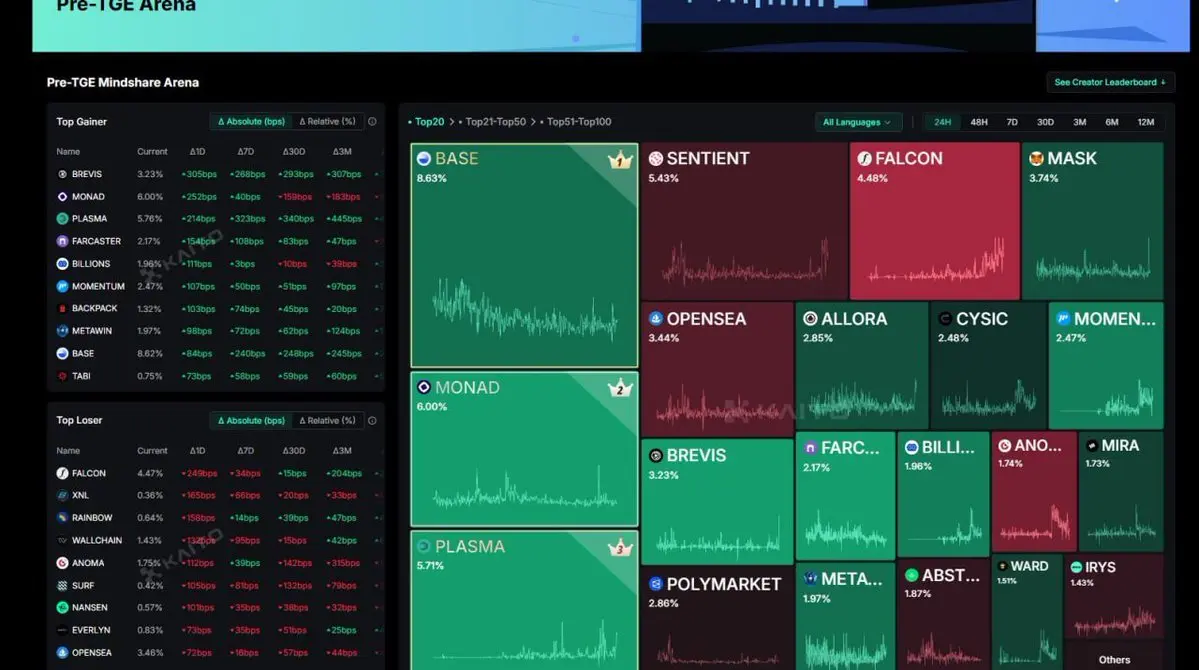
Task: Click the SENTIENT logo icon in heatmap
Action: tap(656, 159)
